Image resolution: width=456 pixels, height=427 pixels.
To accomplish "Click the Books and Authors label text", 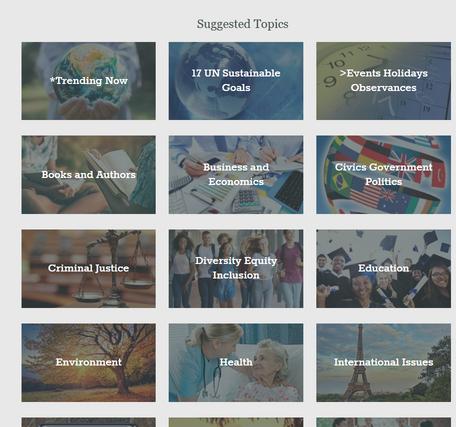I will (x=88, y=175).
